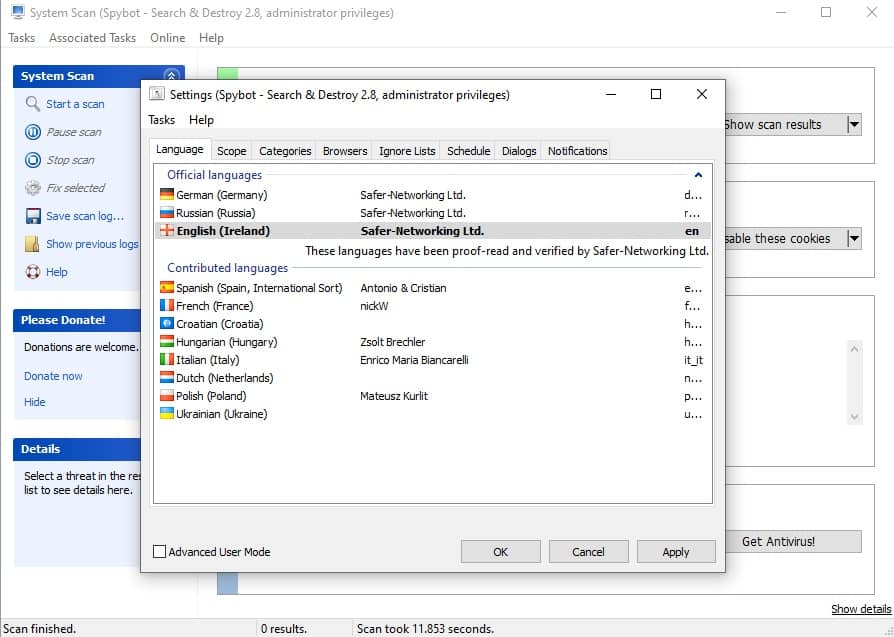Maximize the Settings dialog window
Image resolution: width=894 pixels, height=637 pixels.
(x=656, y=94)
